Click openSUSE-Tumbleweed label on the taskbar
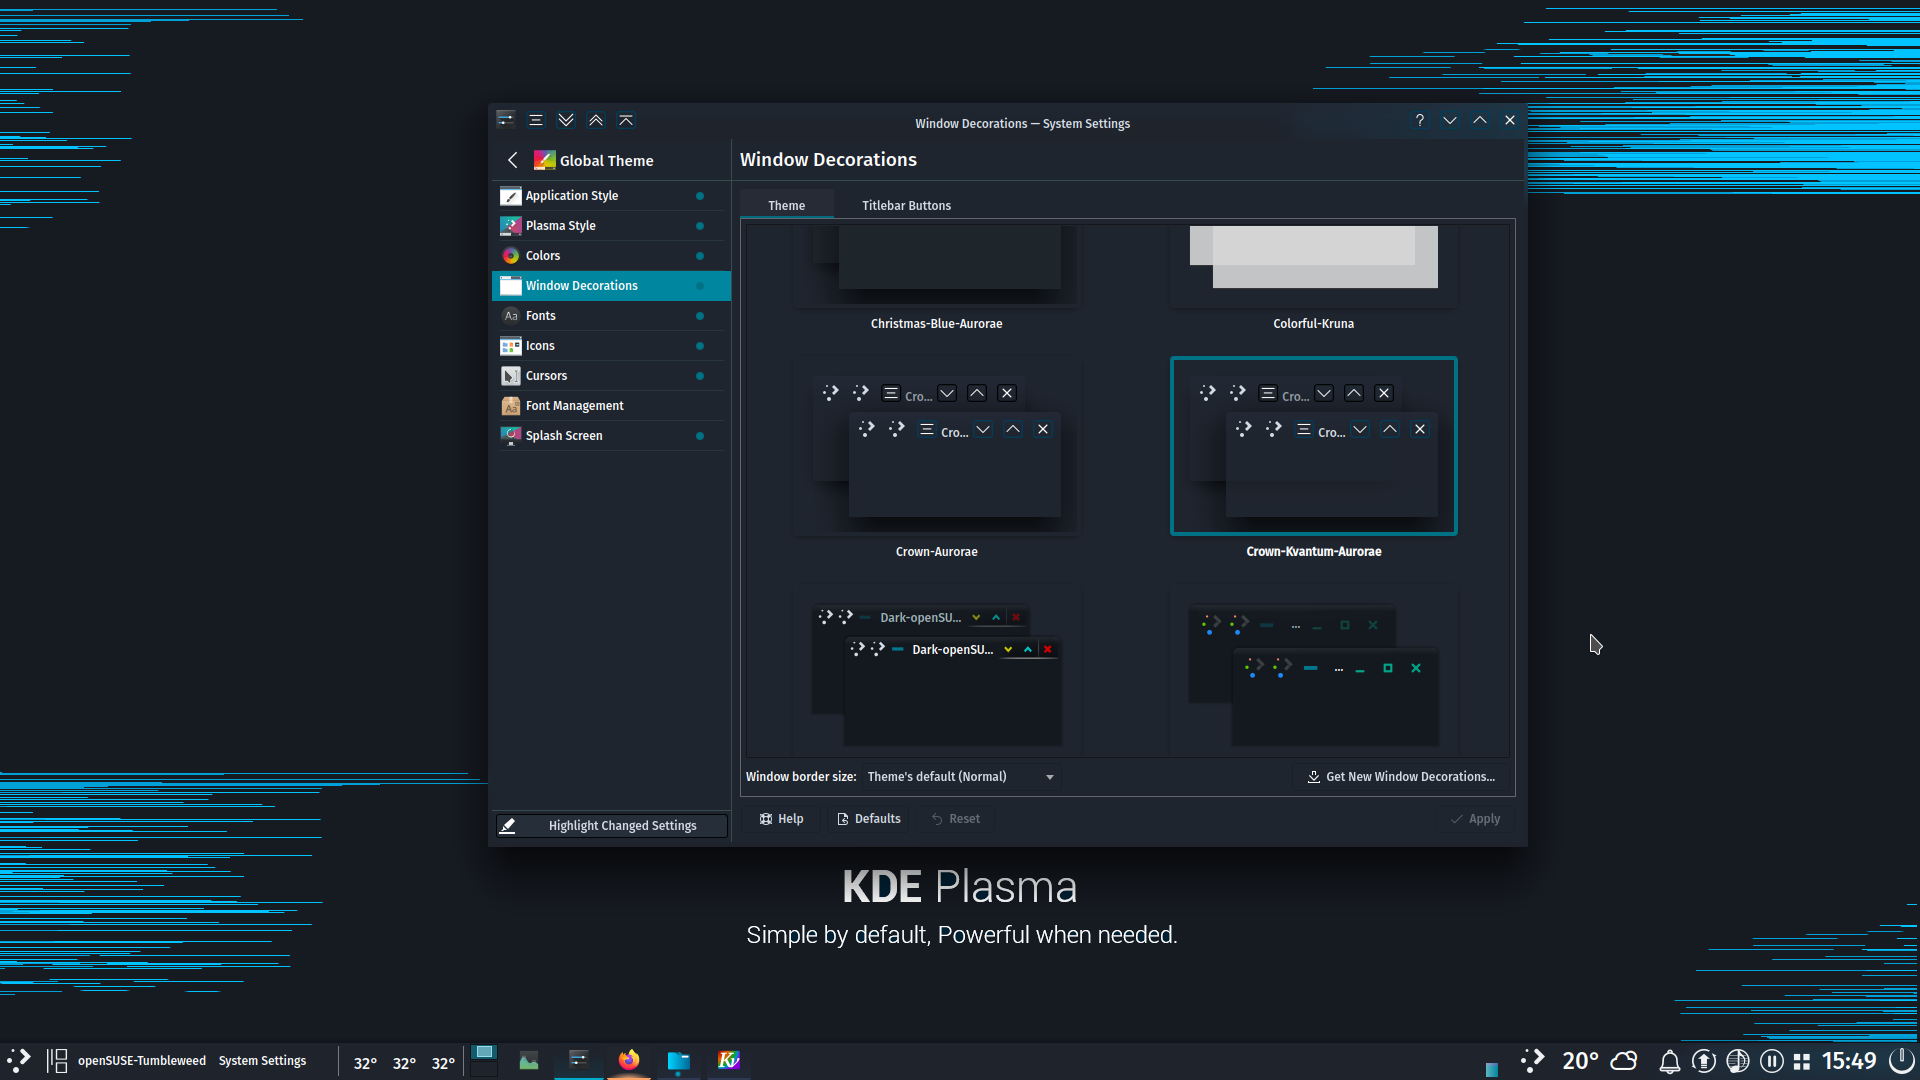Viewport: 1920px width, 1080px height. [x=142, y=1061]
